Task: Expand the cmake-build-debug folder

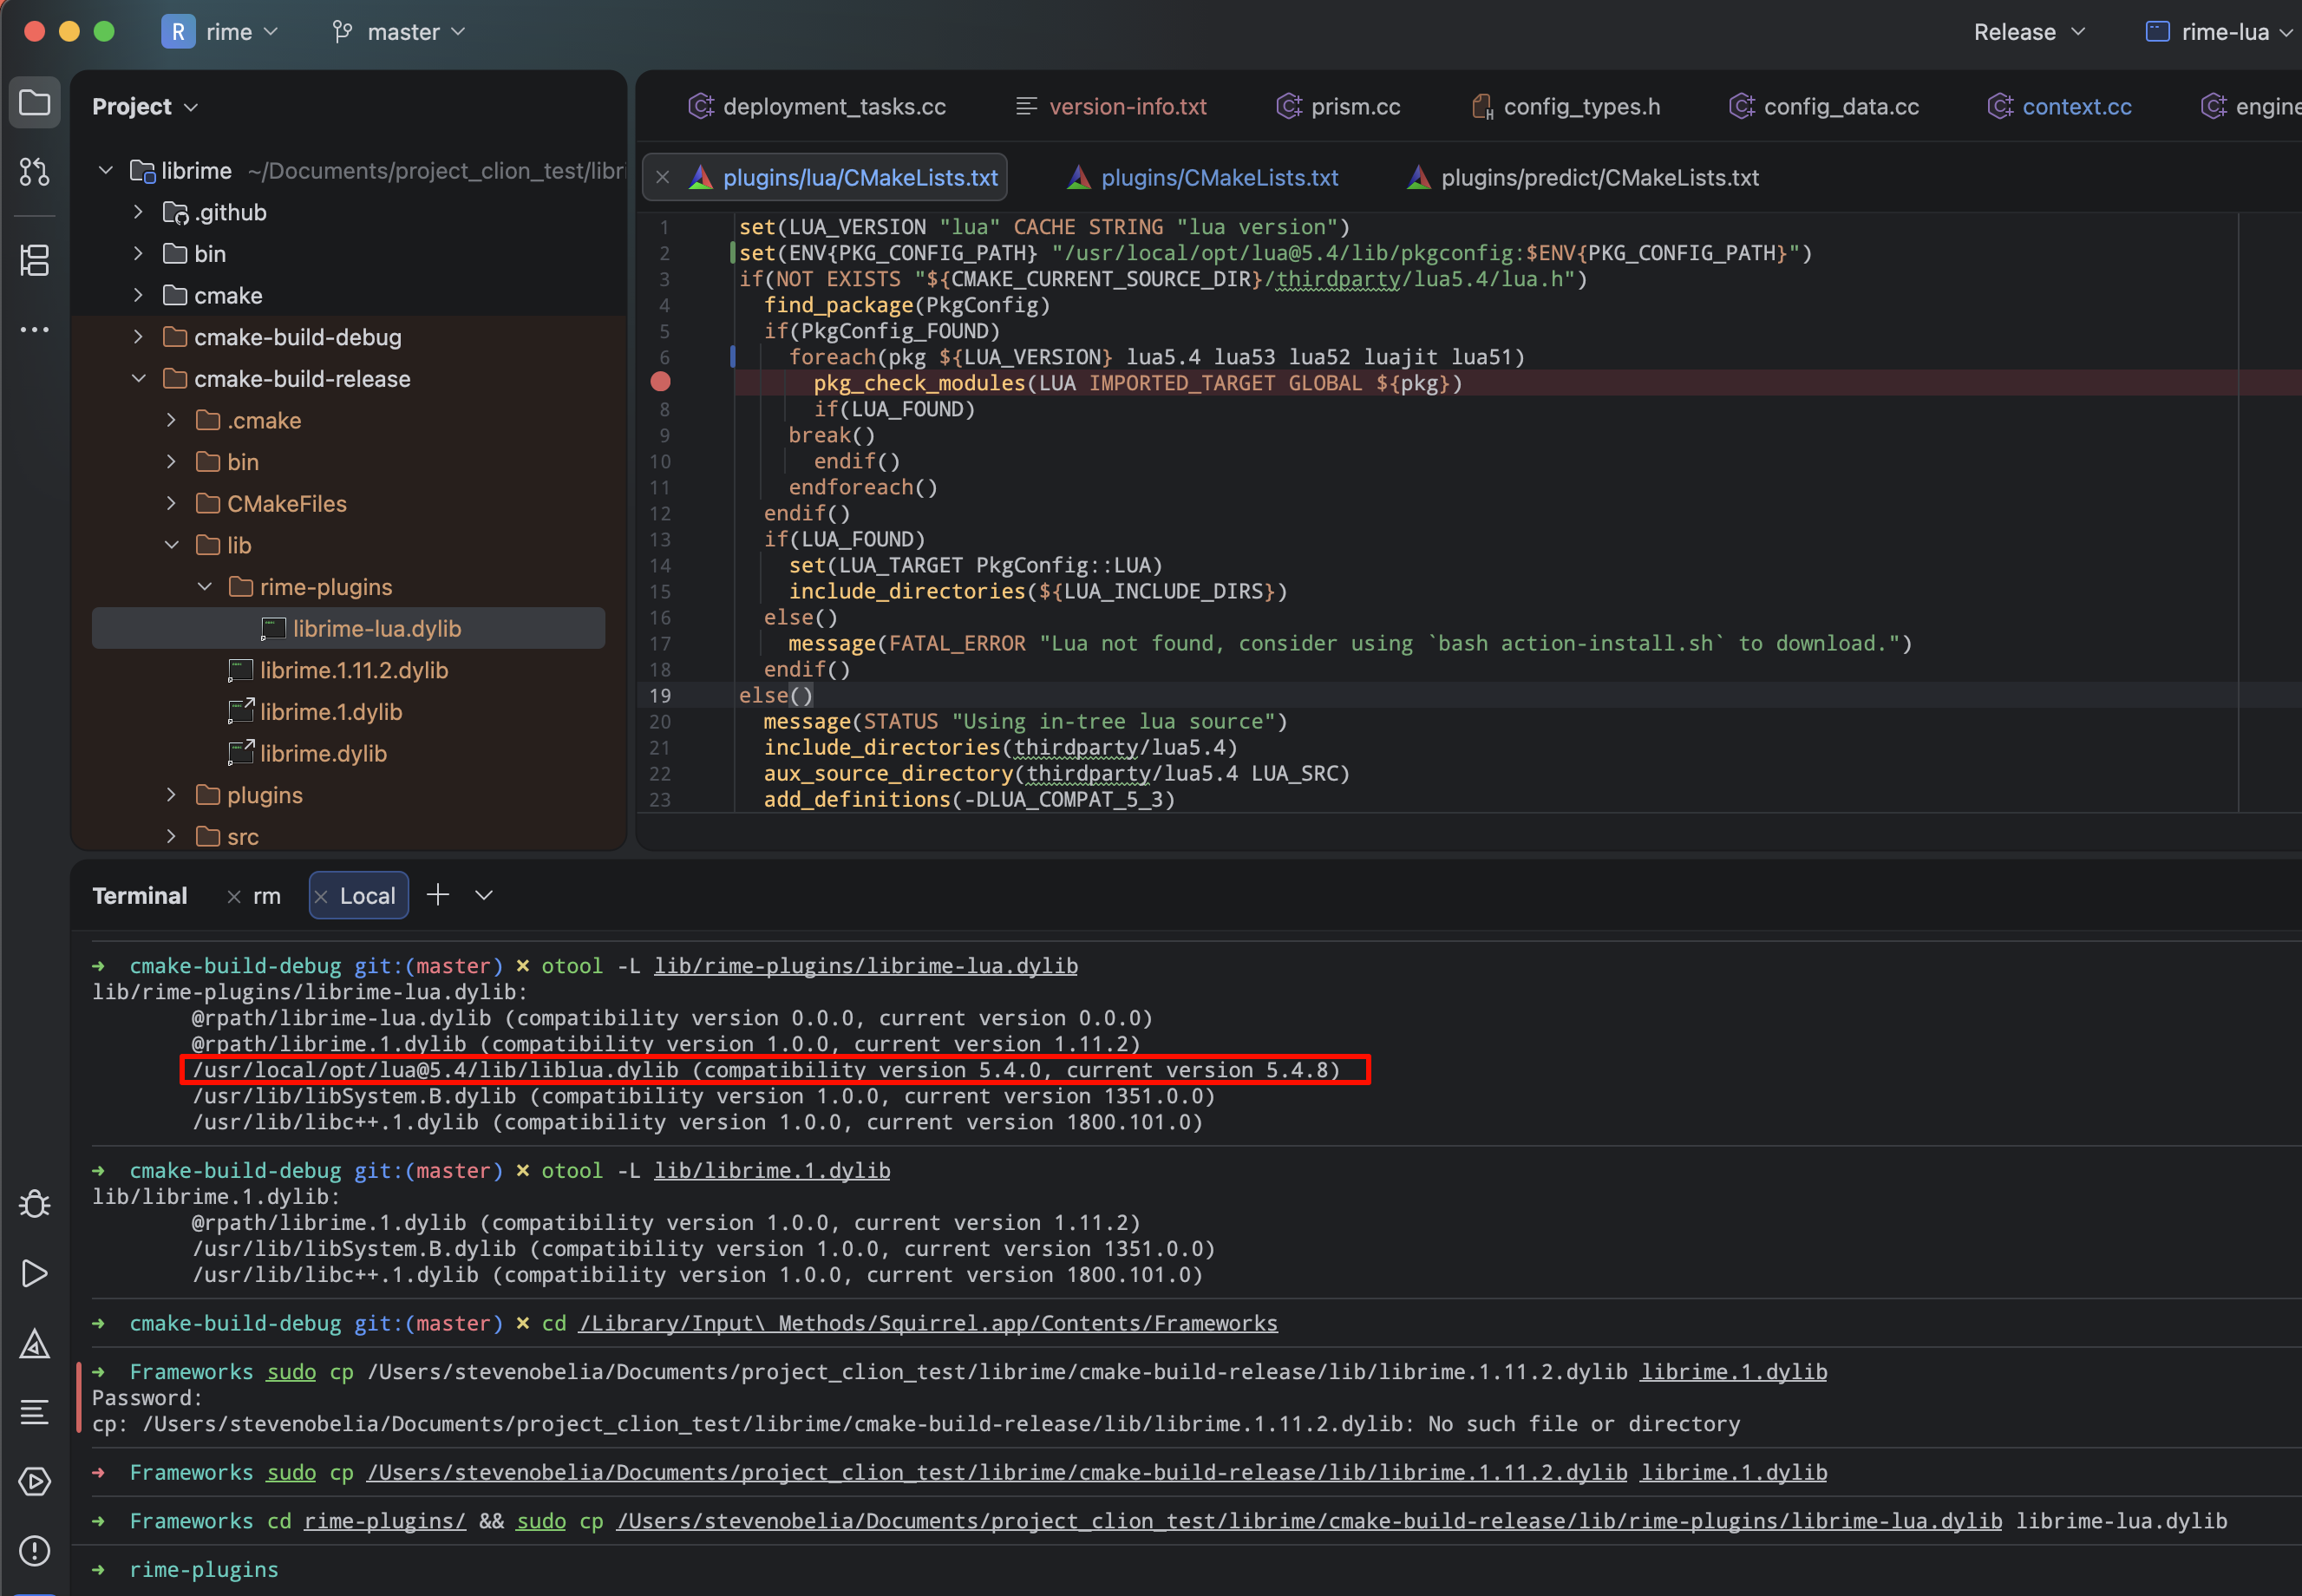Action: tap(139, 337)
